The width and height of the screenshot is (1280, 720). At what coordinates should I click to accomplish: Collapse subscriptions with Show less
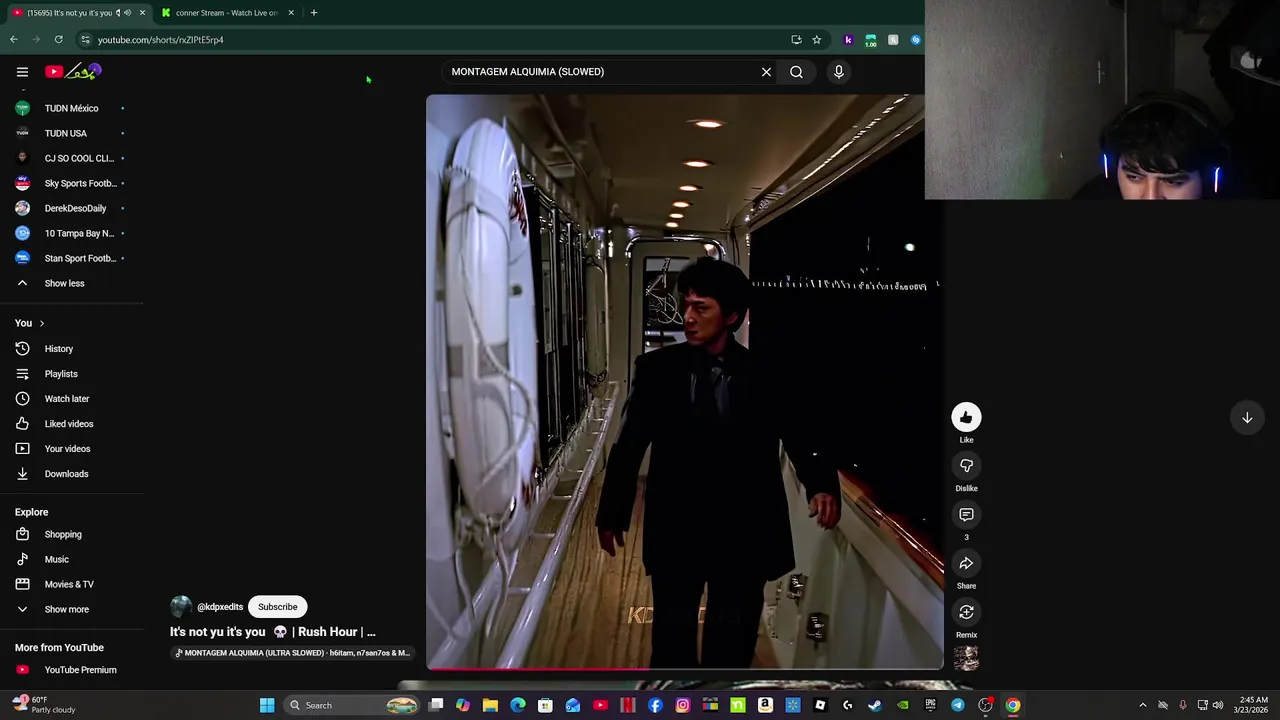tap(64, 283)
